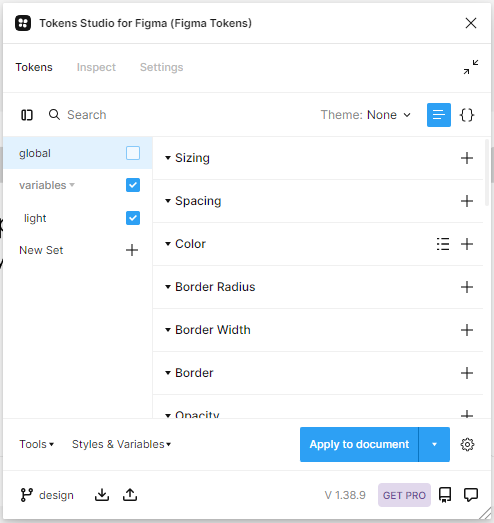Viewport: 494px width, 523px height.
Task: Focus the Search tokens field
Action: (86, 115)
